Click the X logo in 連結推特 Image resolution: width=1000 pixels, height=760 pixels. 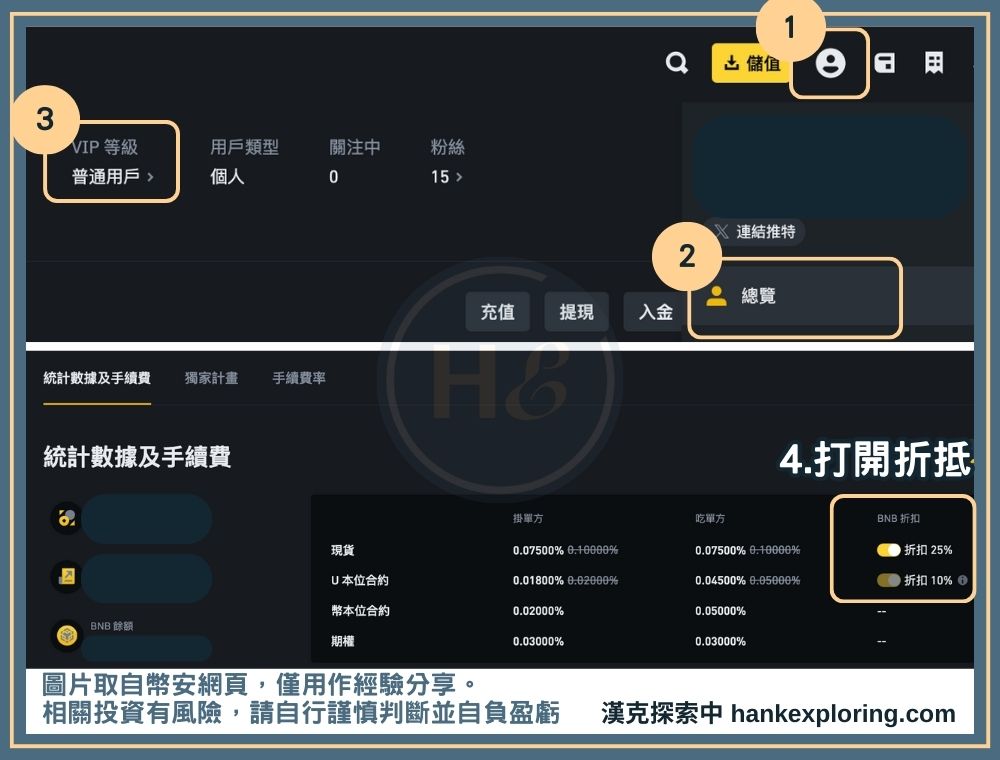[x=721, y=231]
